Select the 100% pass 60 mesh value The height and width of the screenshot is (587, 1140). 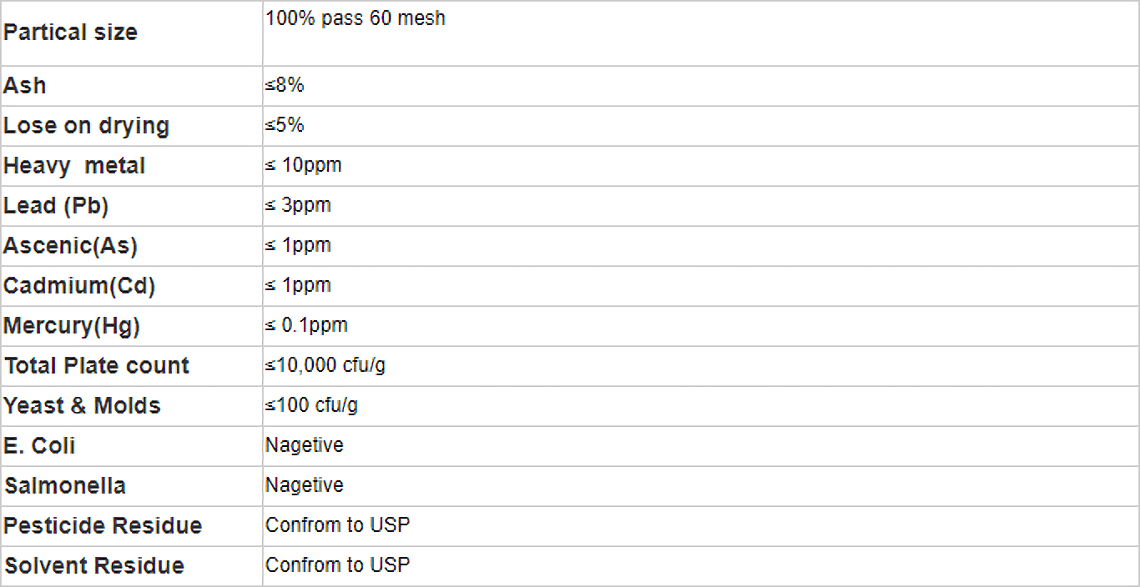[355, 18]
